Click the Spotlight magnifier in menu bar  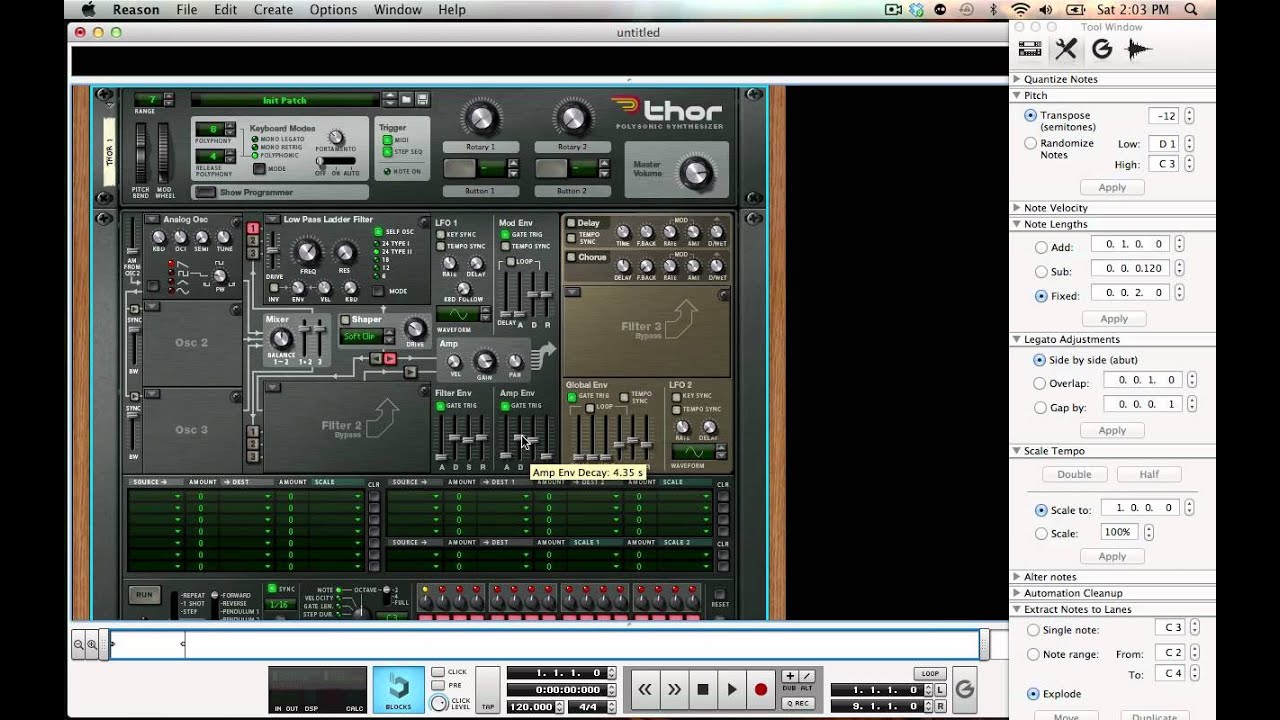pyautogui.click(x=1191, y=10)
